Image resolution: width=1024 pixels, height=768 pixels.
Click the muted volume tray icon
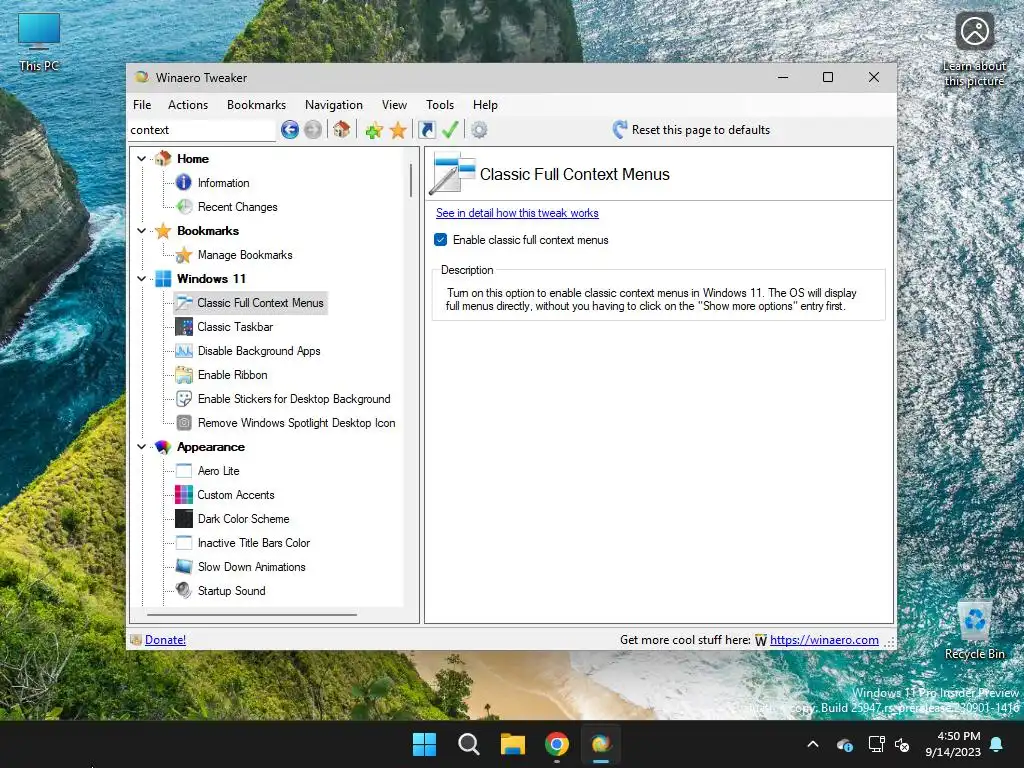point(902,744)
